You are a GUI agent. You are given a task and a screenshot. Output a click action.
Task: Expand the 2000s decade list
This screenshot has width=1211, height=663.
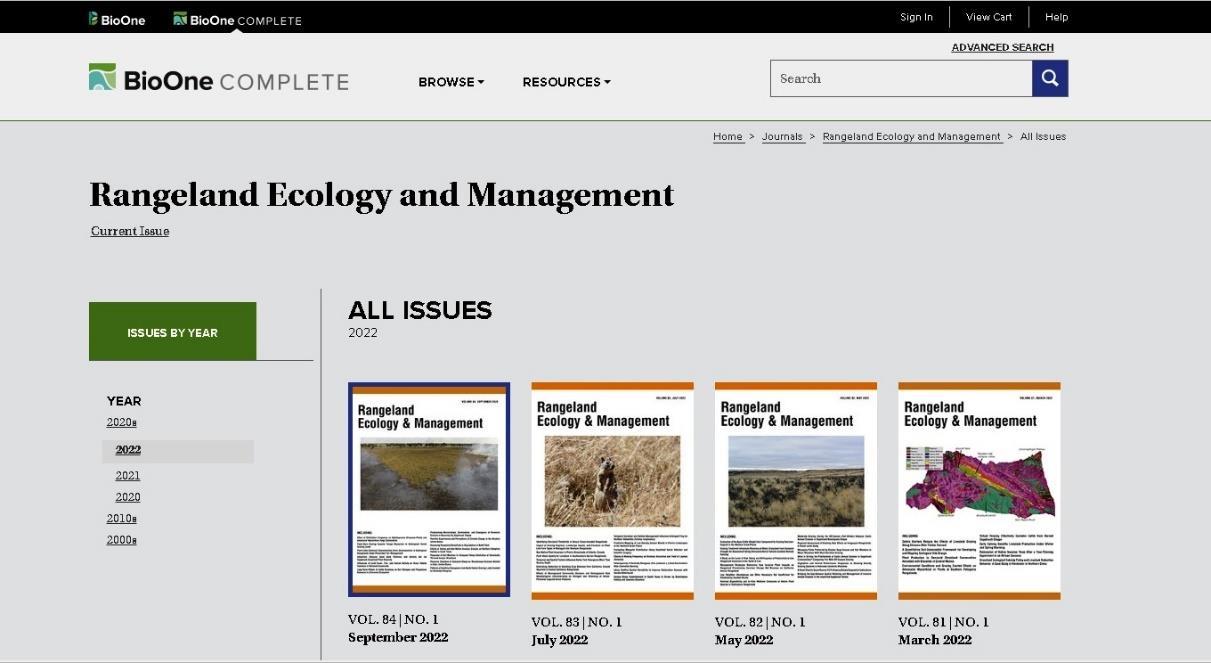coord(122,541)
